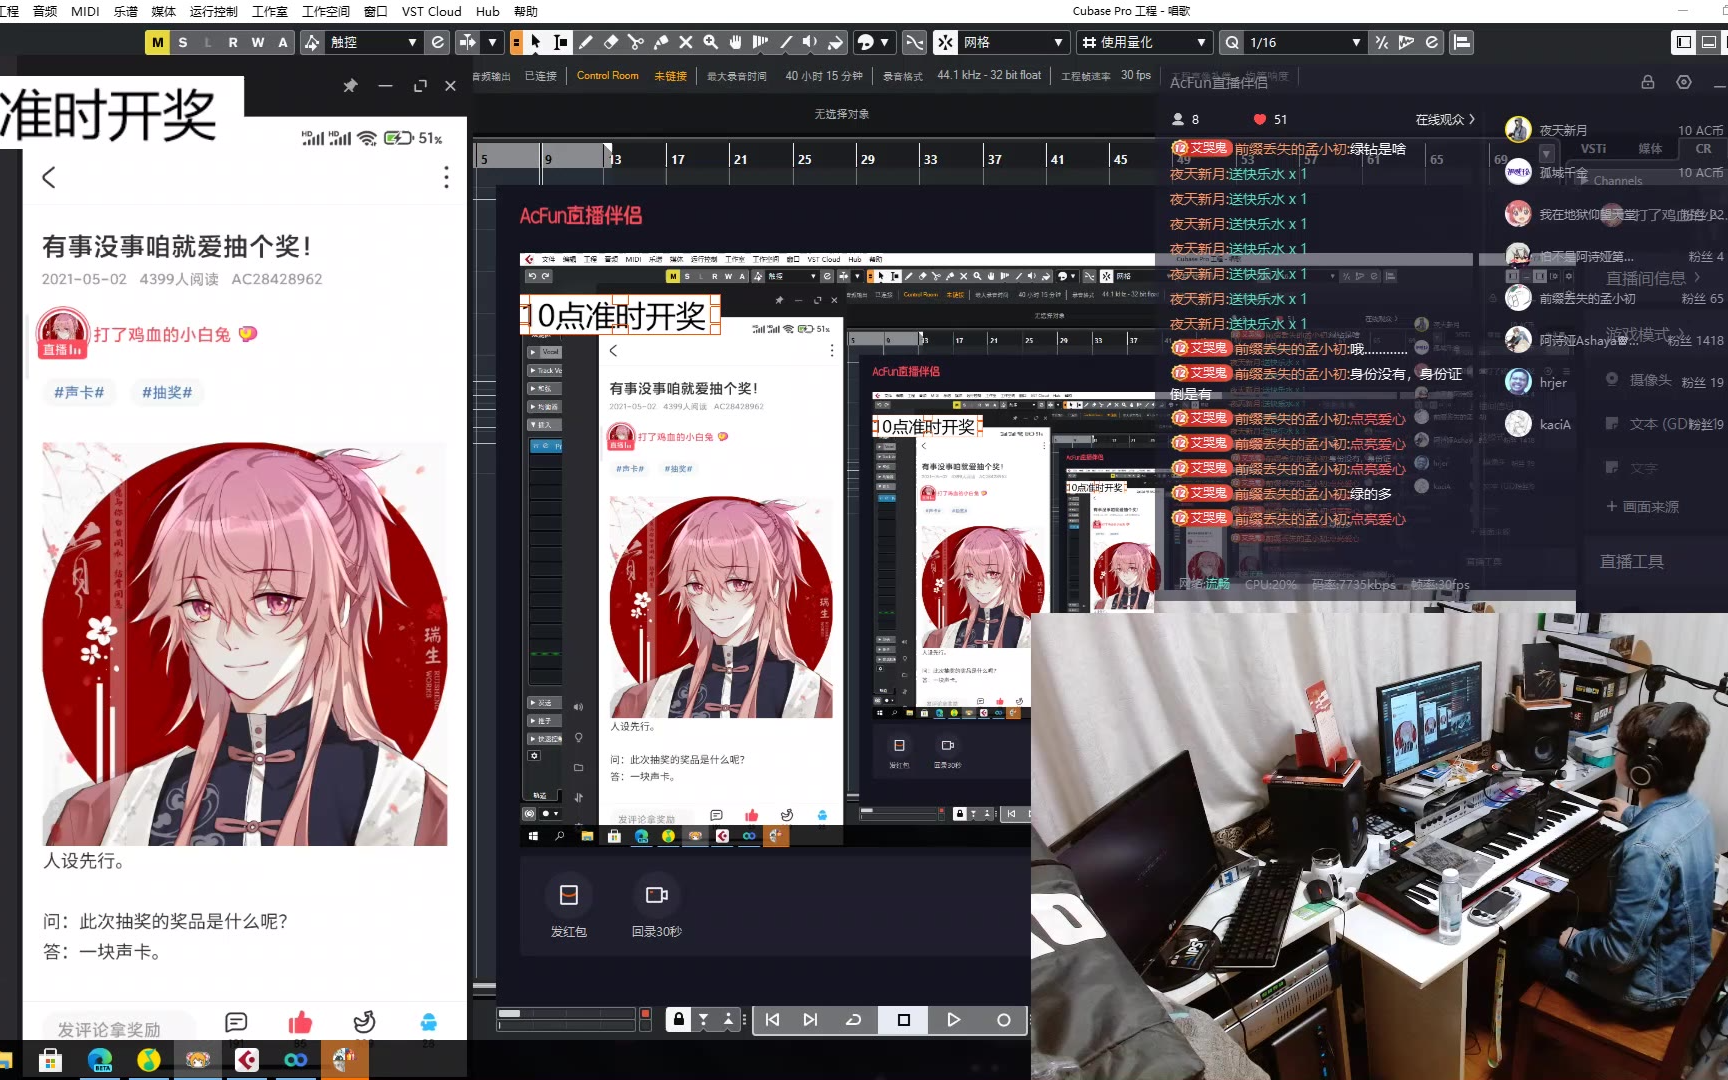
Task: Click the red thumbs-up like icon
Action: (x=300, y=1022)
